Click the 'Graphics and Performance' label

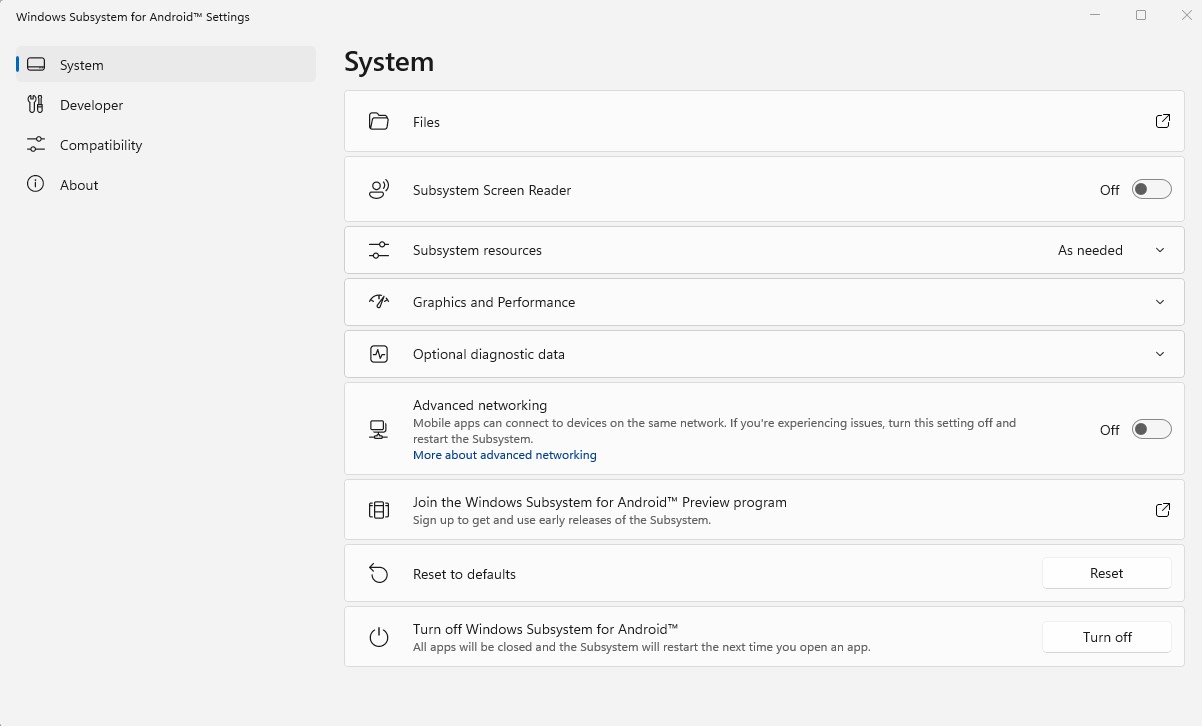494,302
